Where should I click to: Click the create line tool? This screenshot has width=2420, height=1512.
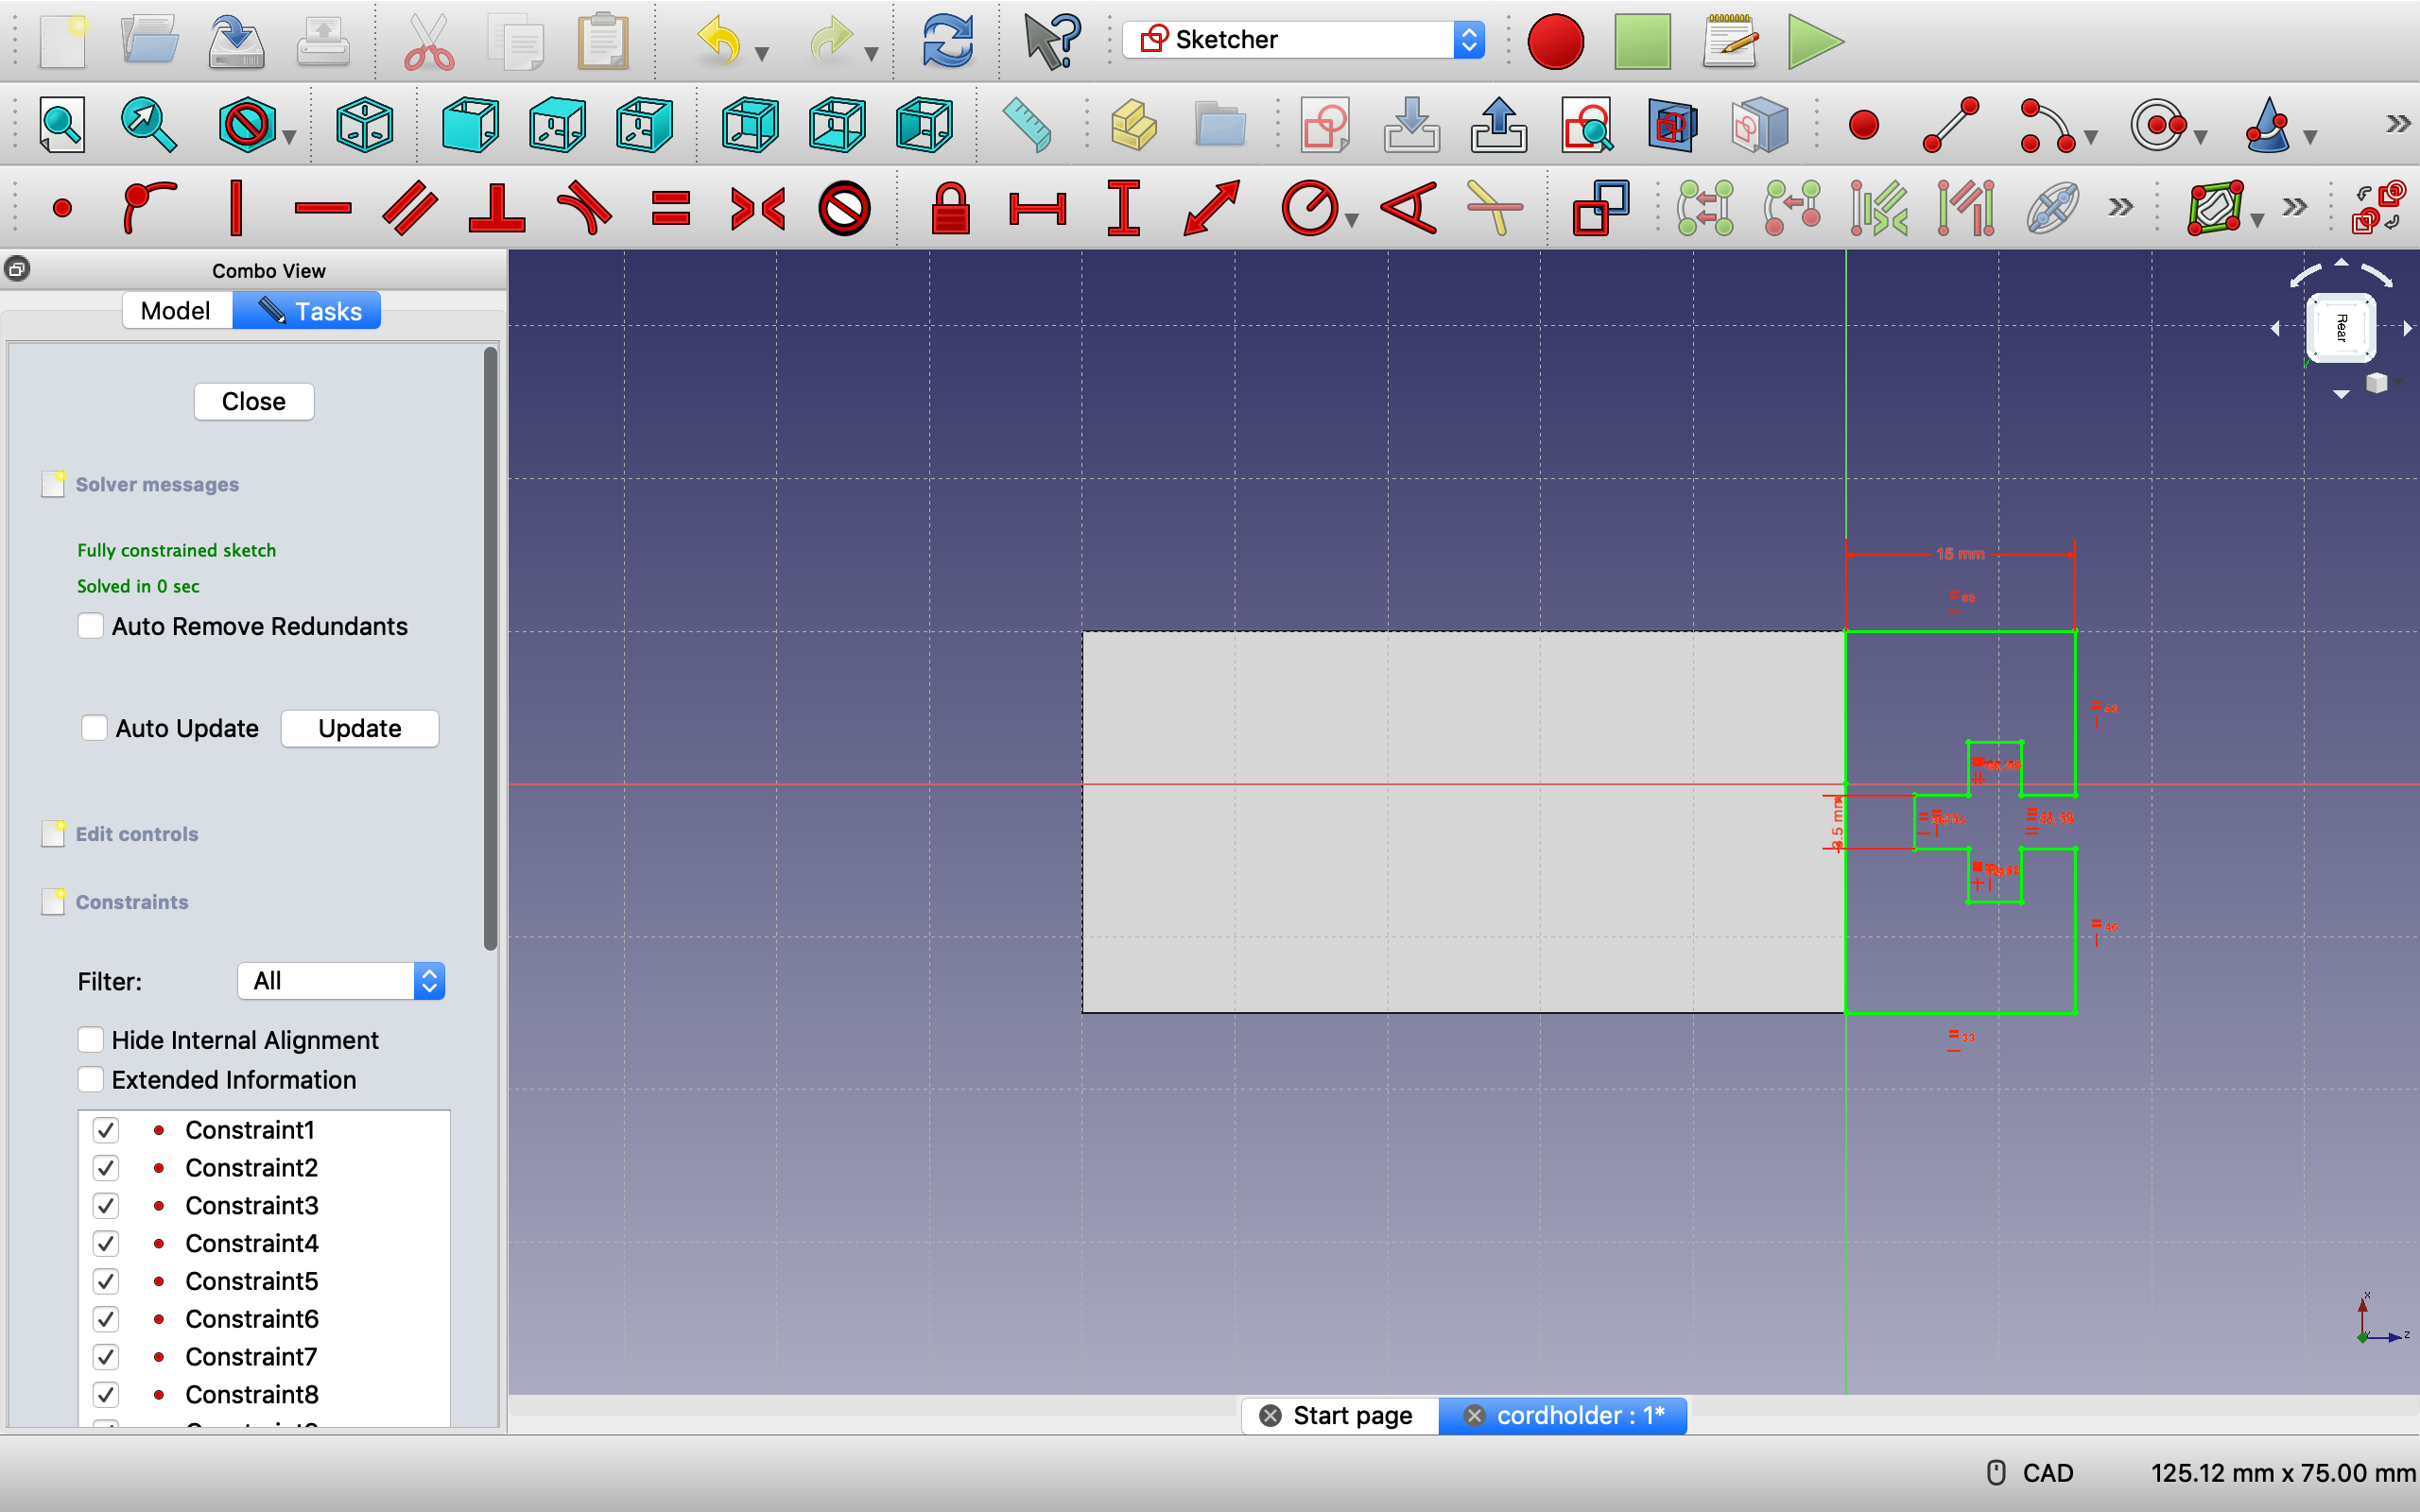click(x=1950, y=126)
